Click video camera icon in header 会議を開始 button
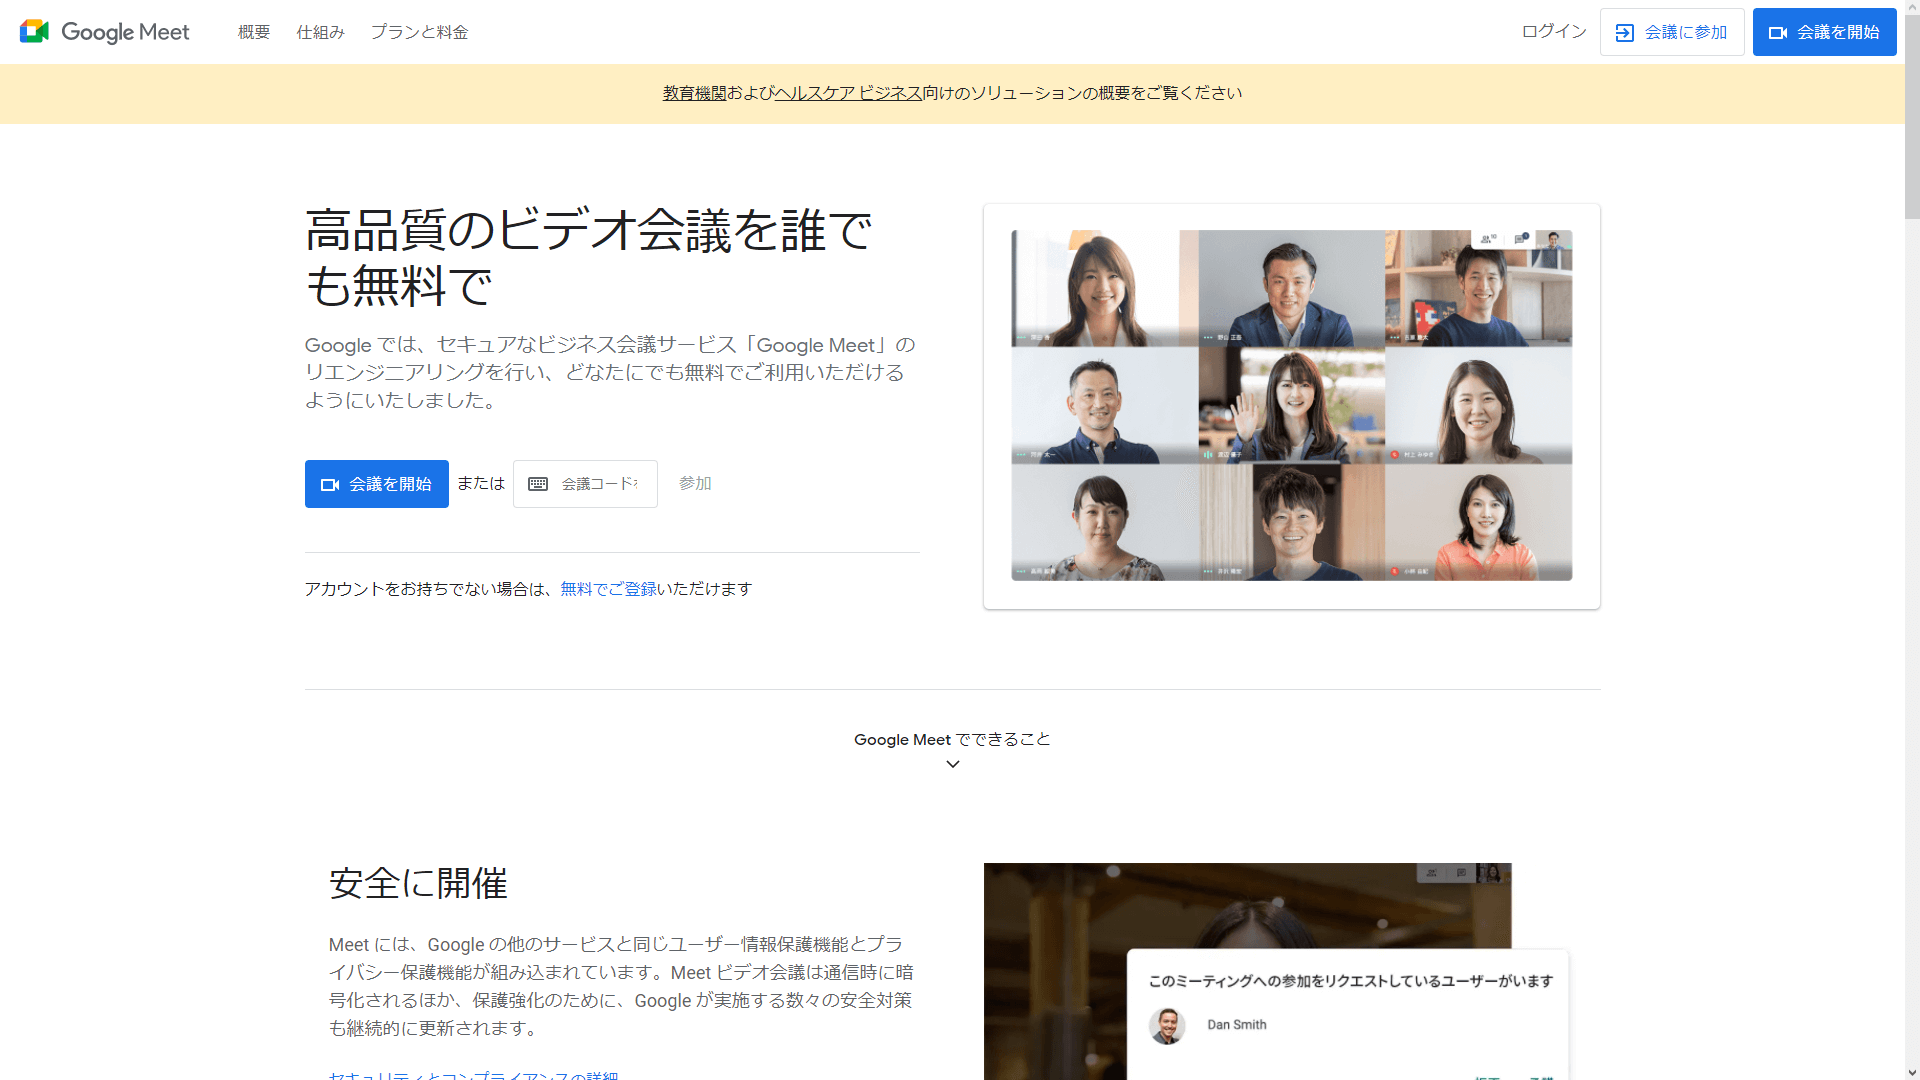 coord(1777,33)
